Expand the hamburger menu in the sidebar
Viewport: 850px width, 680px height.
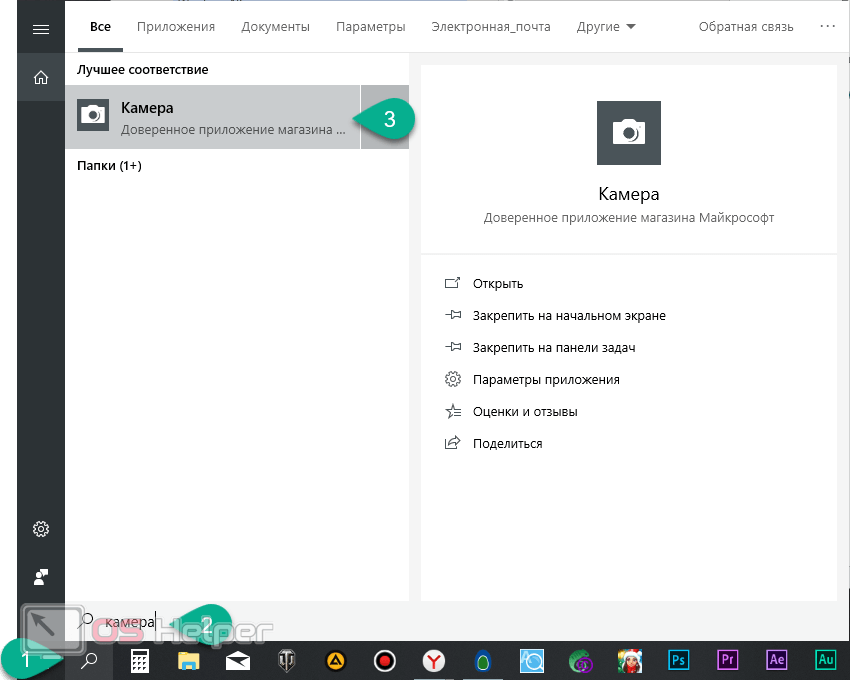41,29
